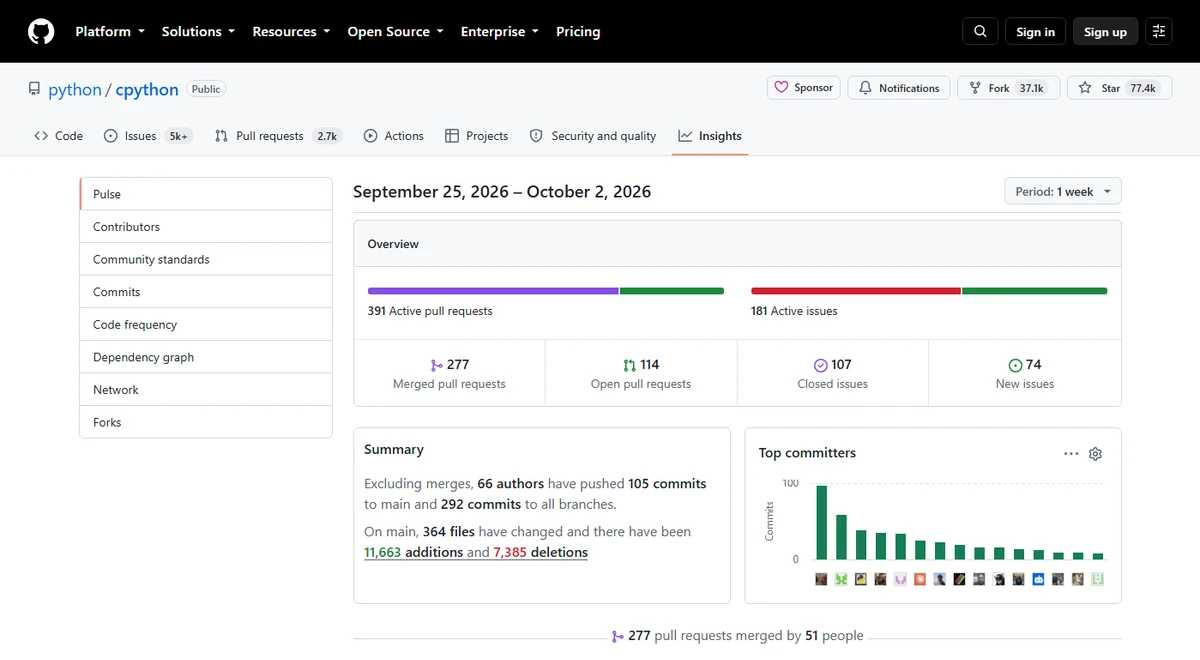
Task: Expand the Solutions menu
Action: pos(198,32)
